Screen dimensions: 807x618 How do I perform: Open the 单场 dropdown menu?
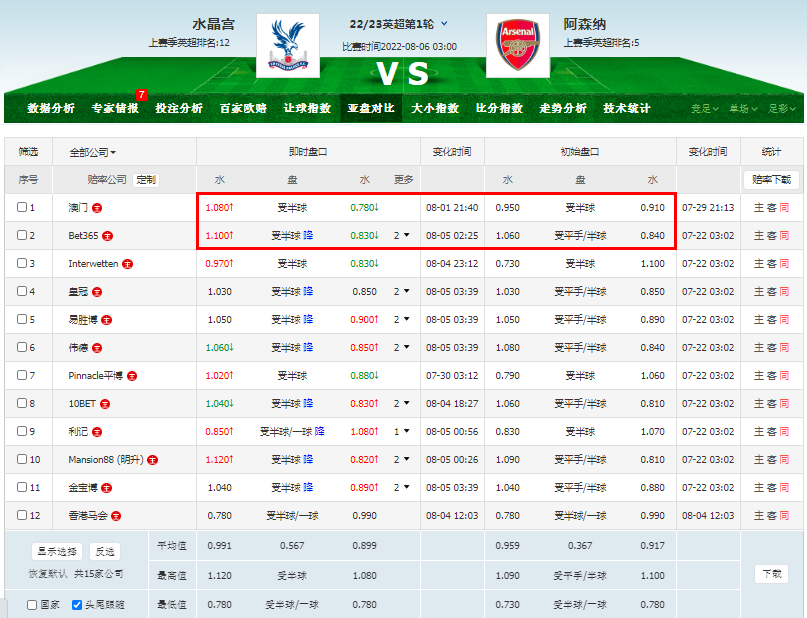point(743,109)
